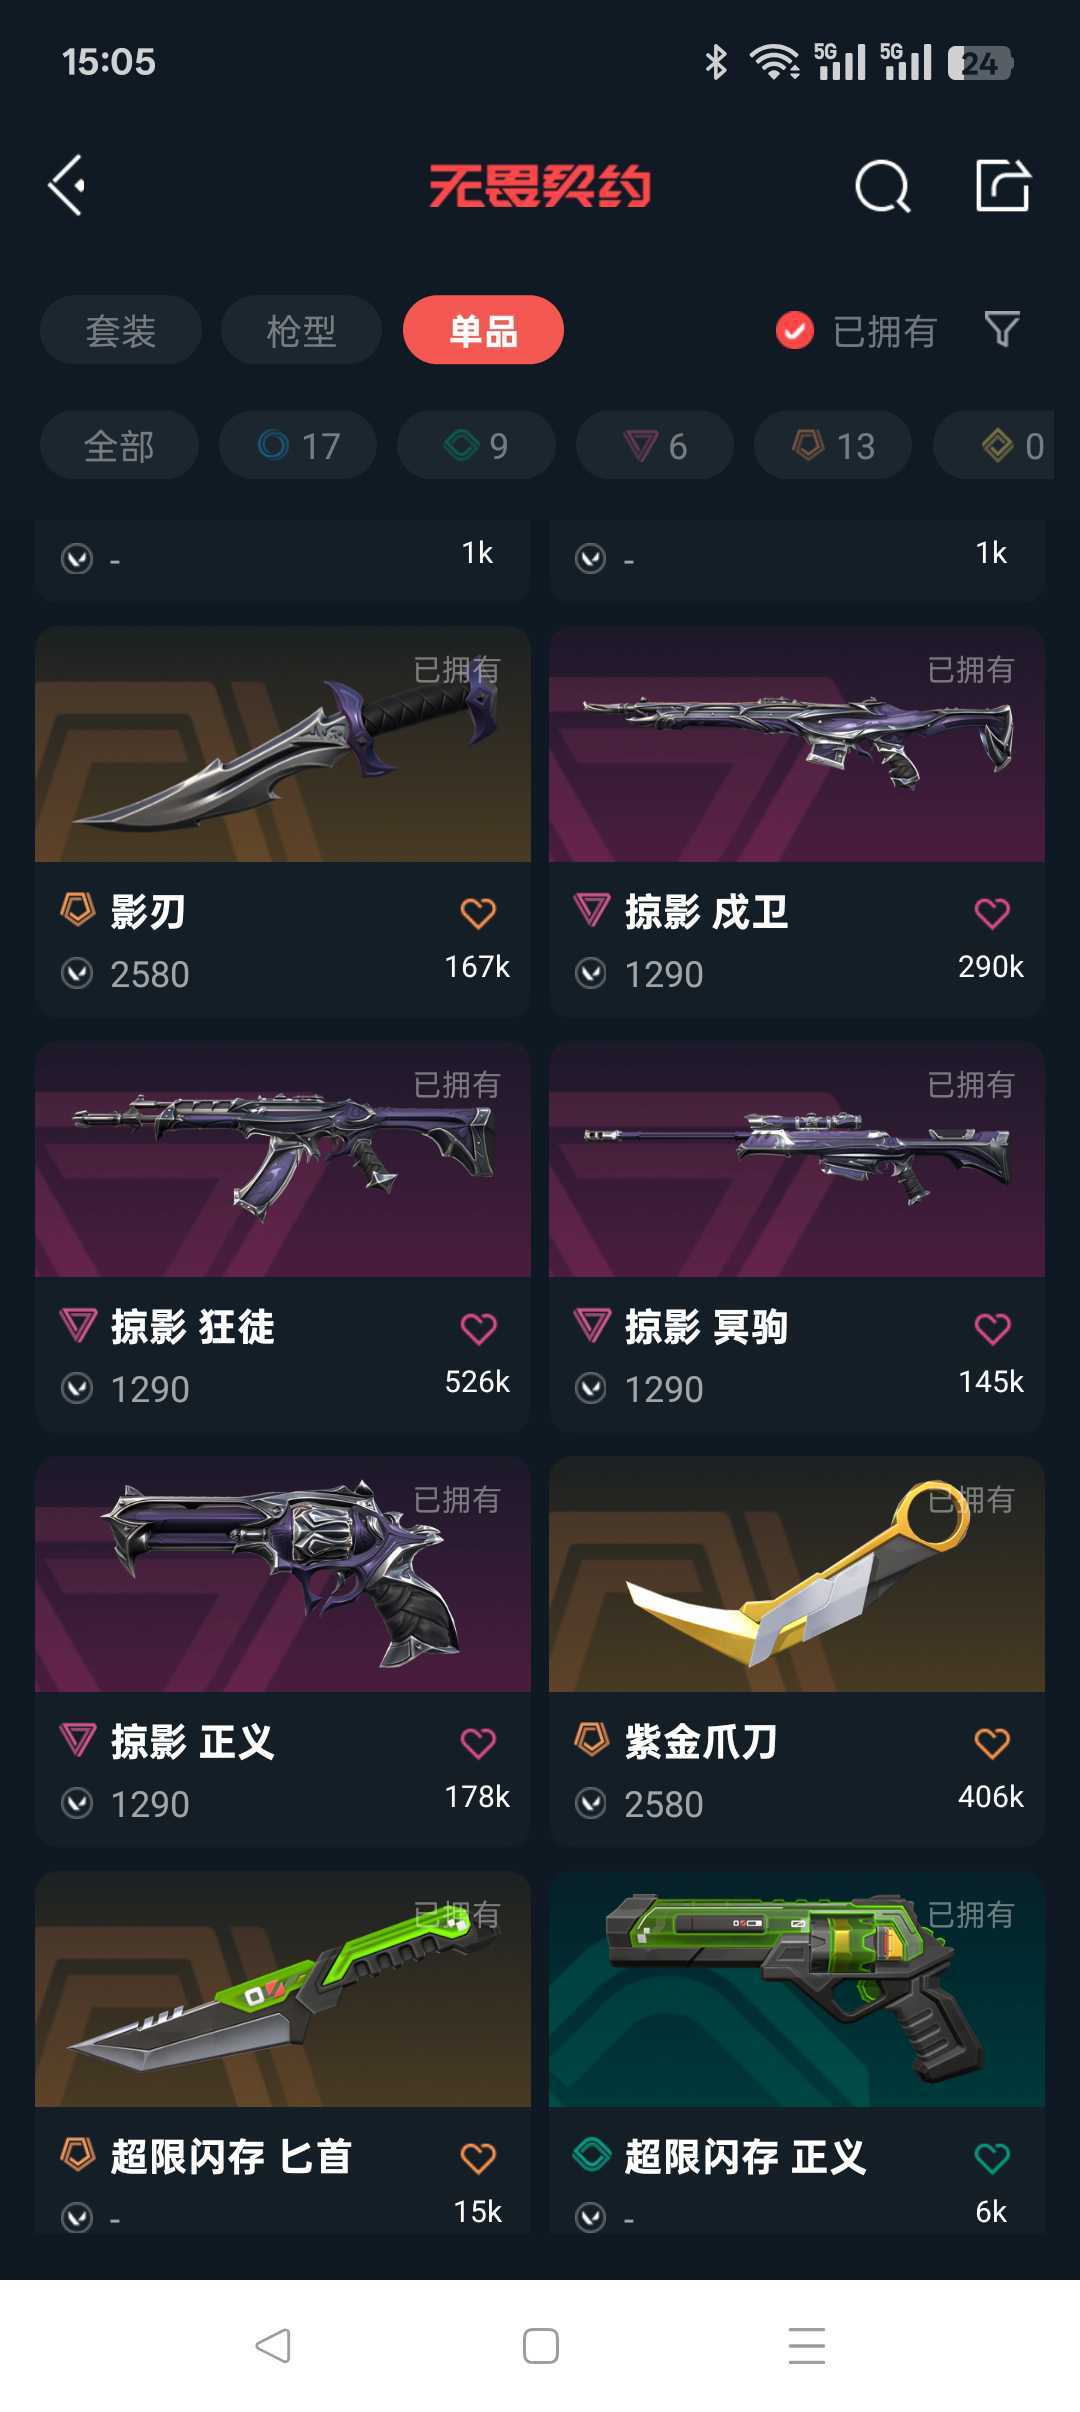Switch to the 套装 tab
This screenshot has width=1080, height=2412.
point(121,330)
